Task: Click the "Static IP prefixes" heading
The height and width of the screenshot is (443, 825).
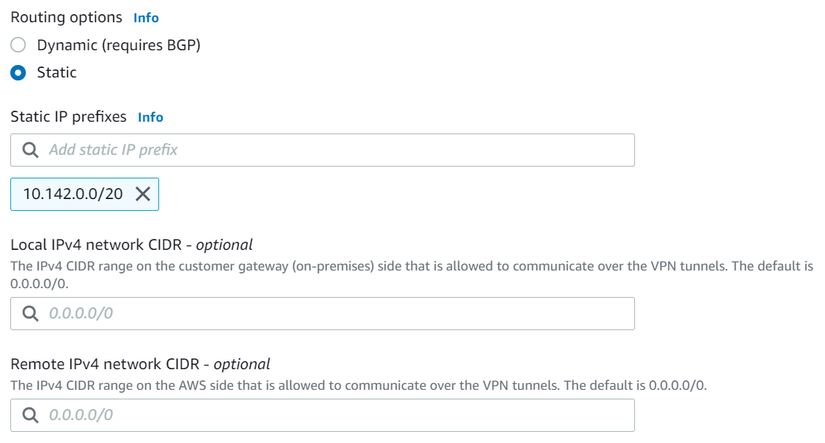Action: [x=68, y=116]
